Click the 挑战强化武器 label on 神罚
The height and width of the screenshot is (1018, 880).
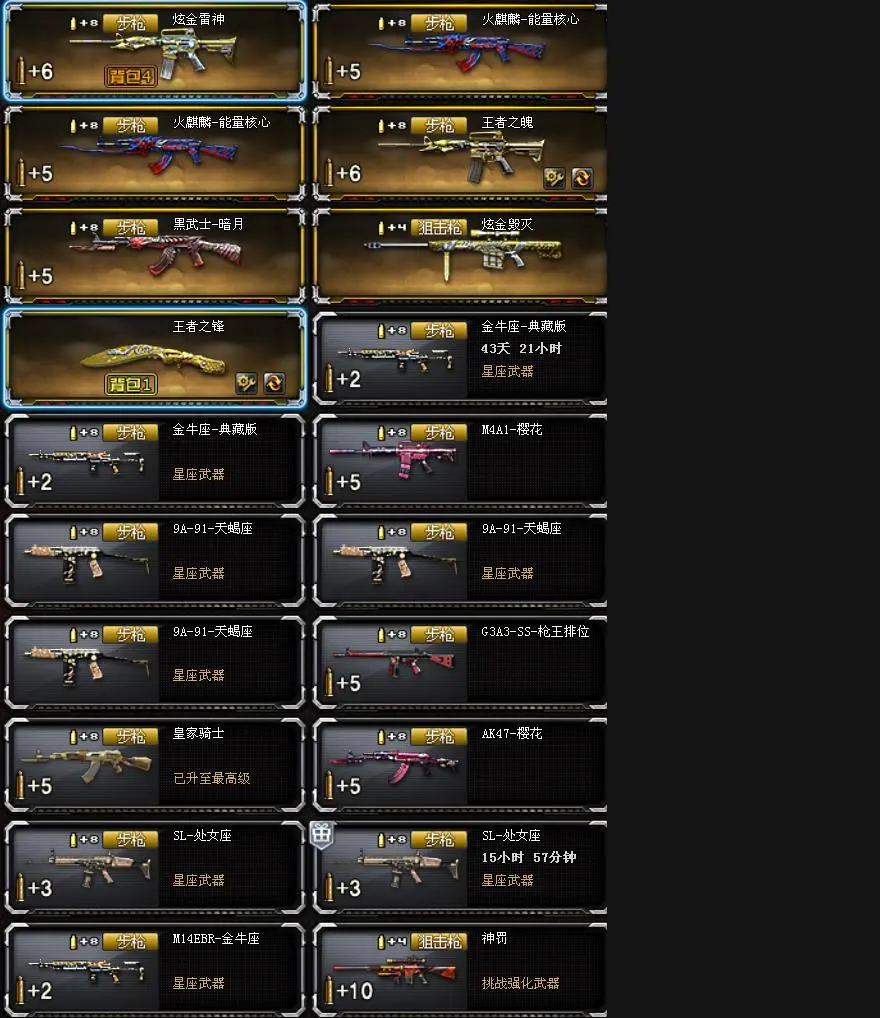520,983
